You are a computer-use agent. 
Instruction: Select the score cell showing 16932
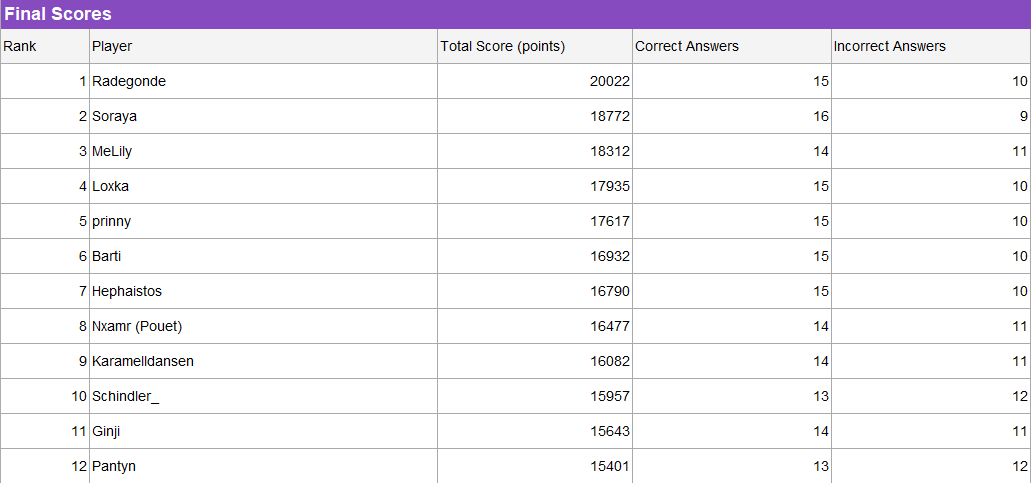click(535, 256)
